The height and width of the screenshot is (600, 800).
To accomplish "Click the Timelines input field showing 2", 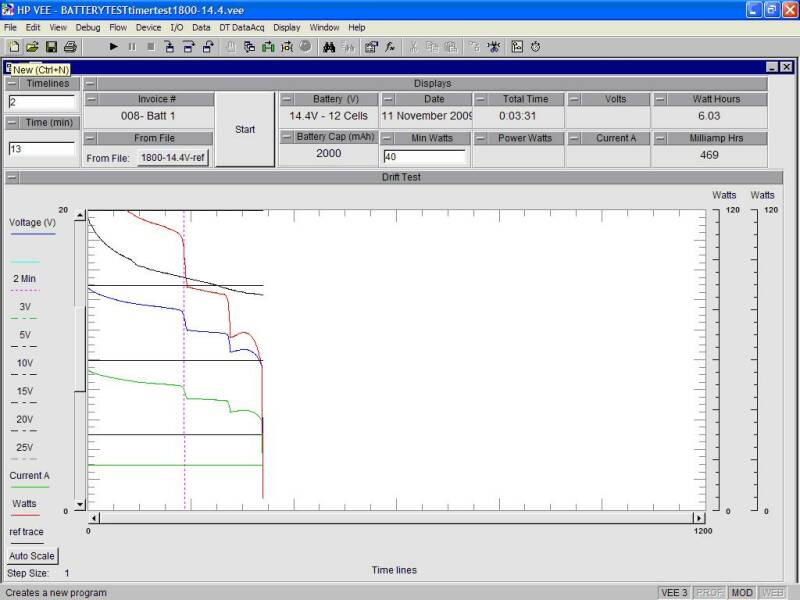I will coord(41,102).
